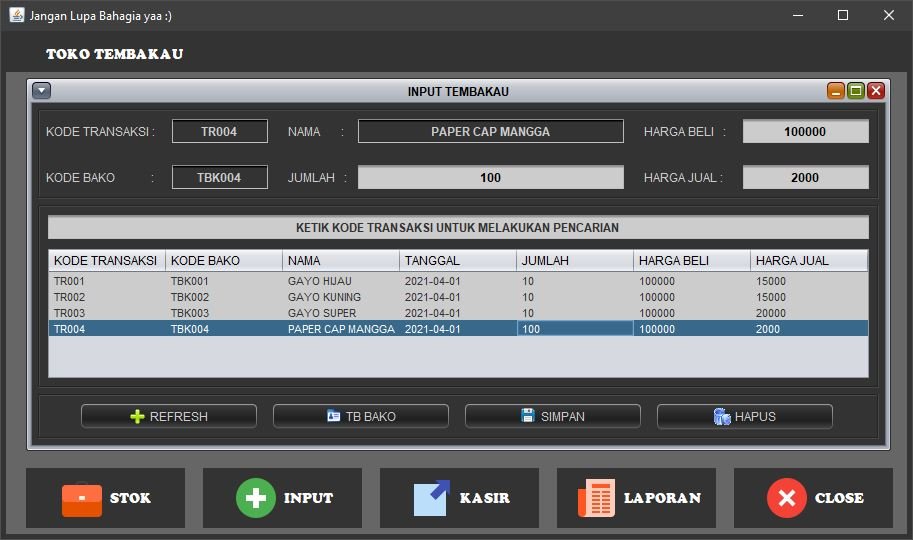
Task: Open the LAPORAN report icon
Action: pos(597,498)
